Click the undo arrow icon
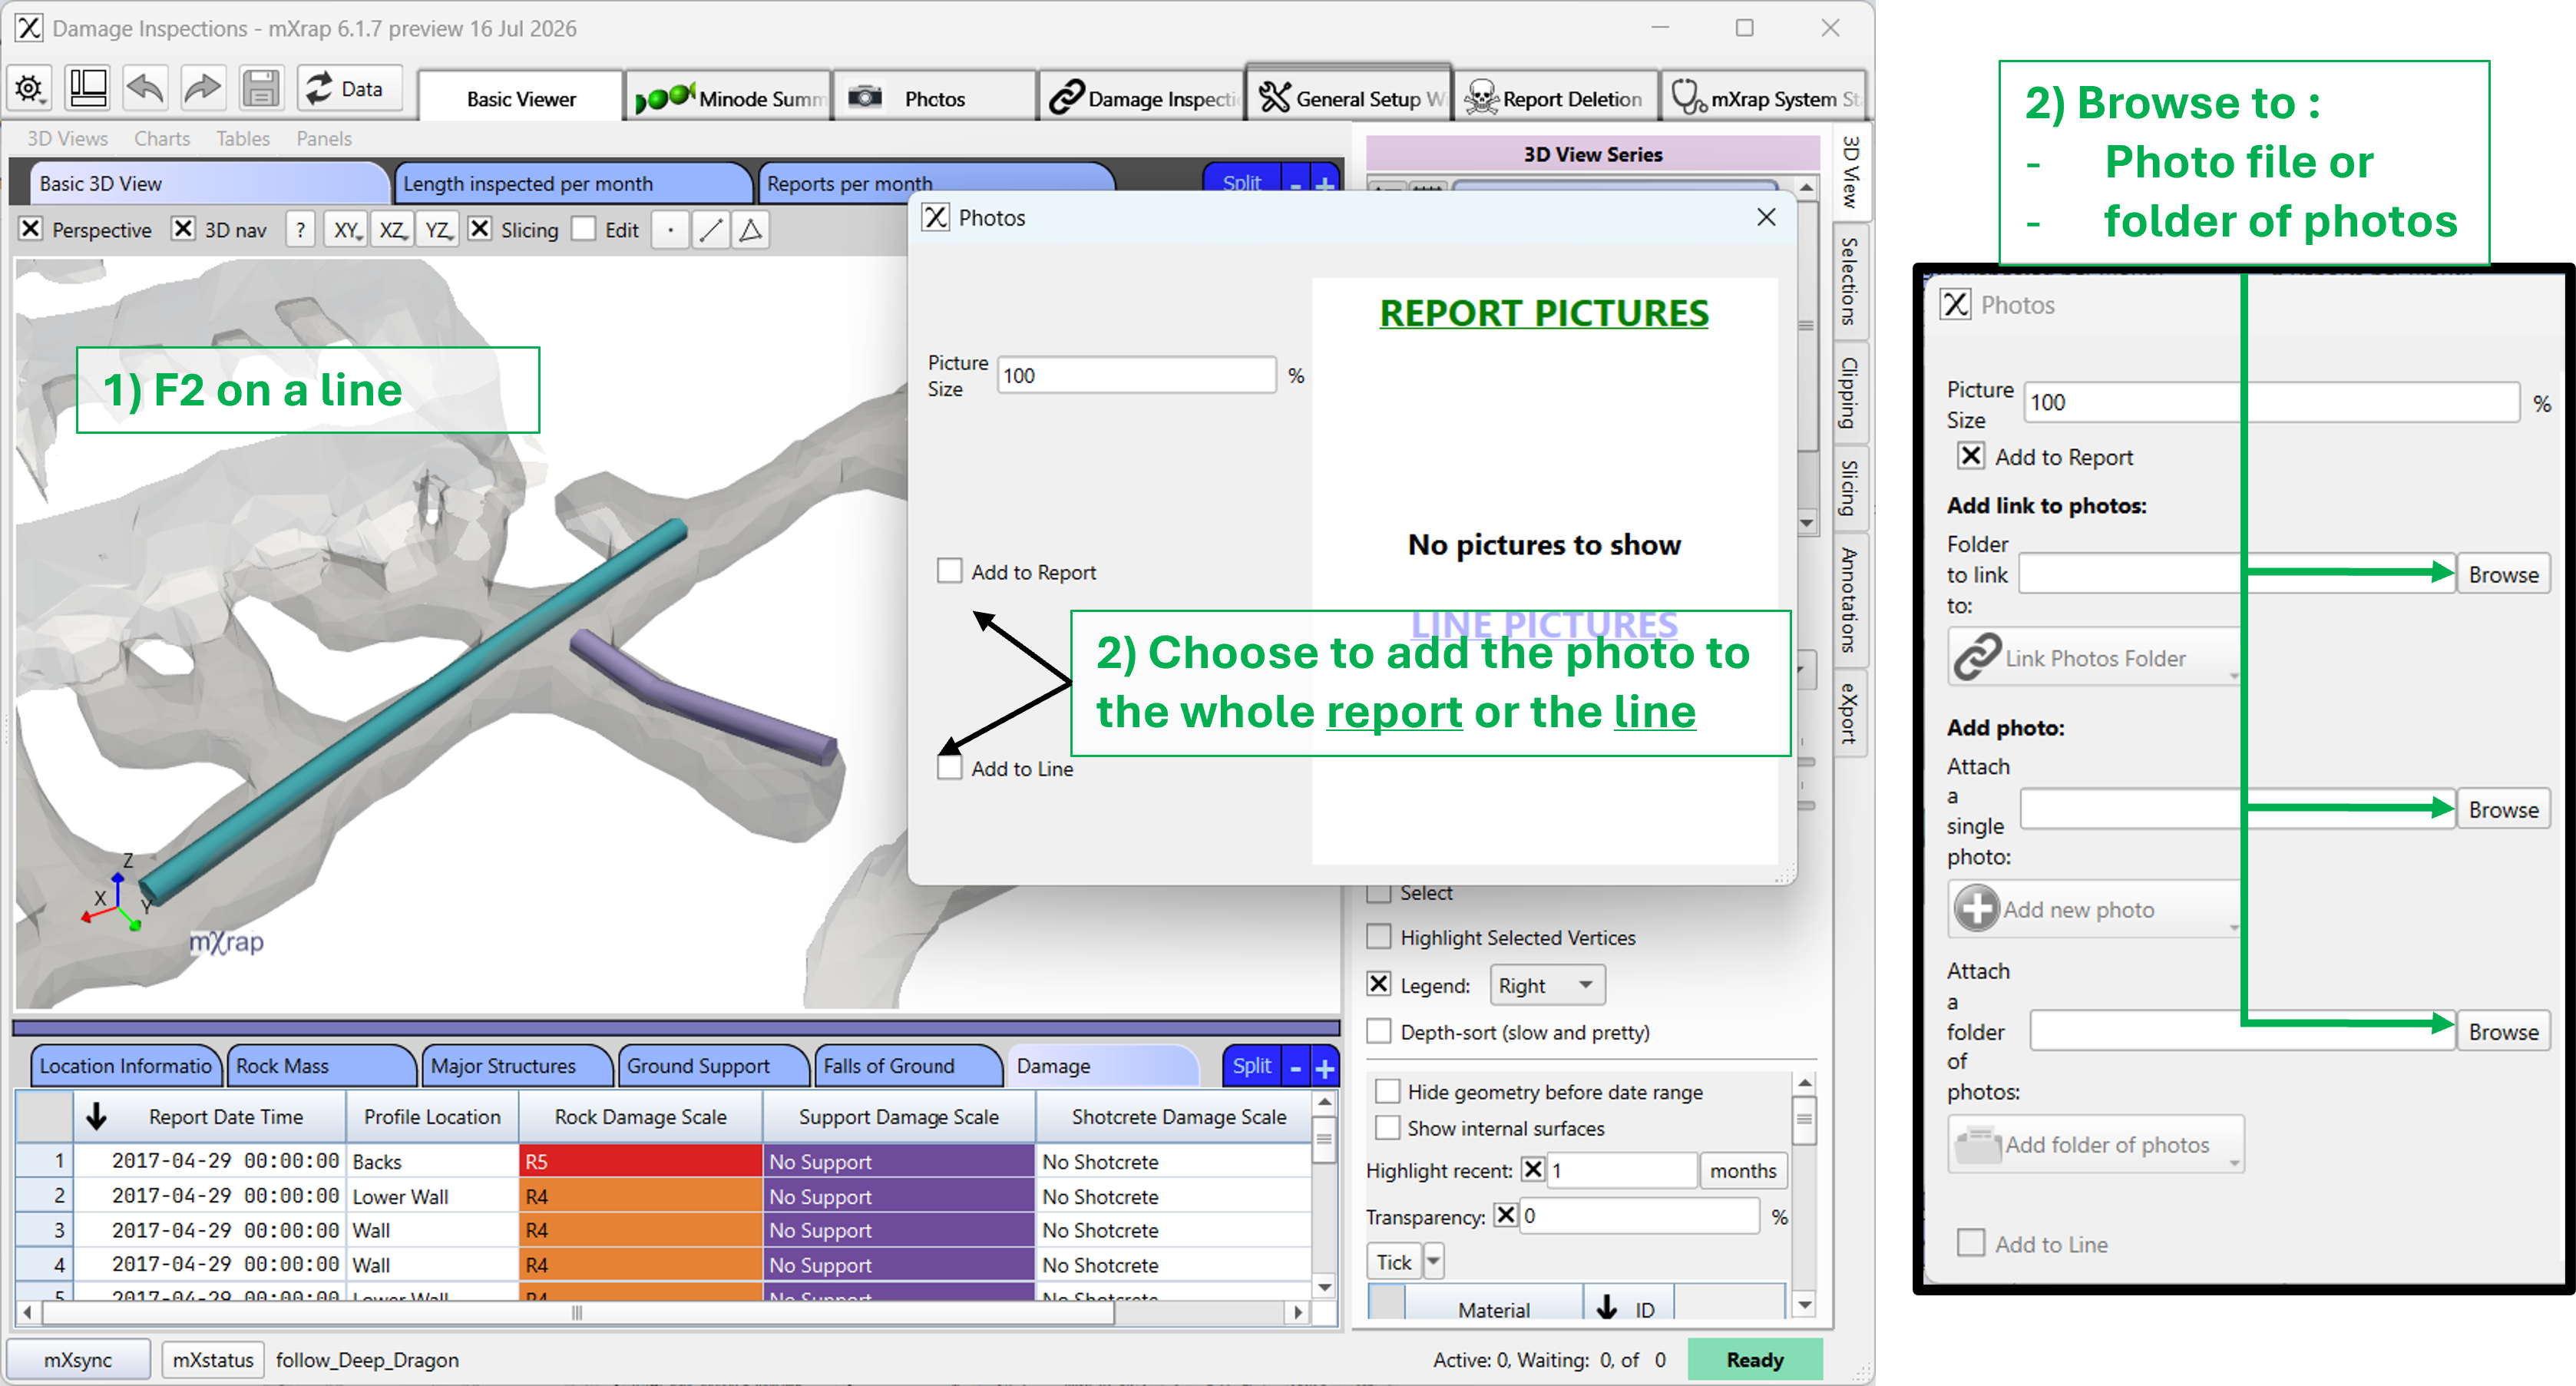 (x=145, y=89)
